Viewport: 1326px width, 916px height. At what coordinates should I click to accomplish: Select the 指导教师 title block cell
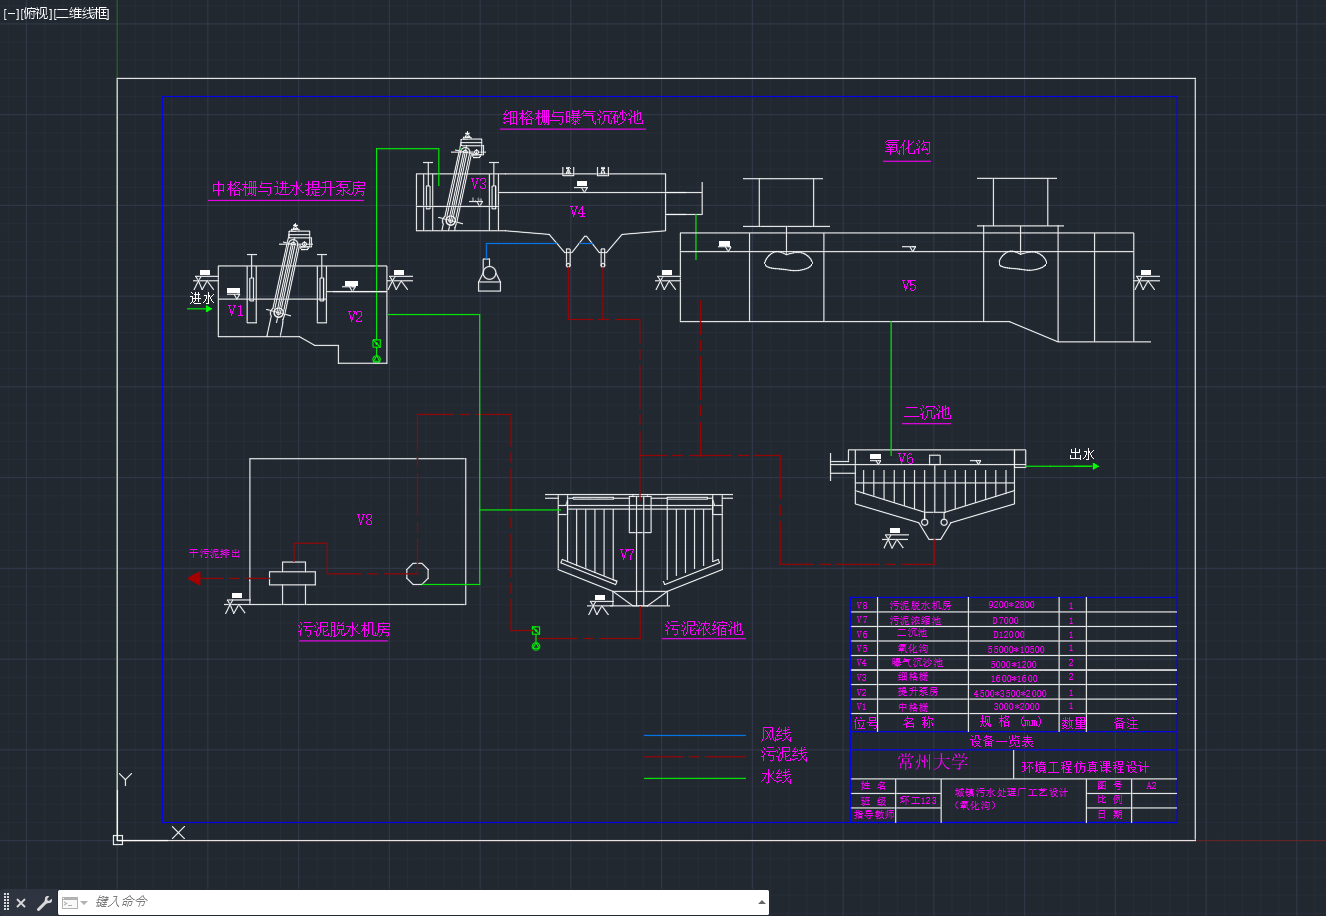(x=874, y=815)
